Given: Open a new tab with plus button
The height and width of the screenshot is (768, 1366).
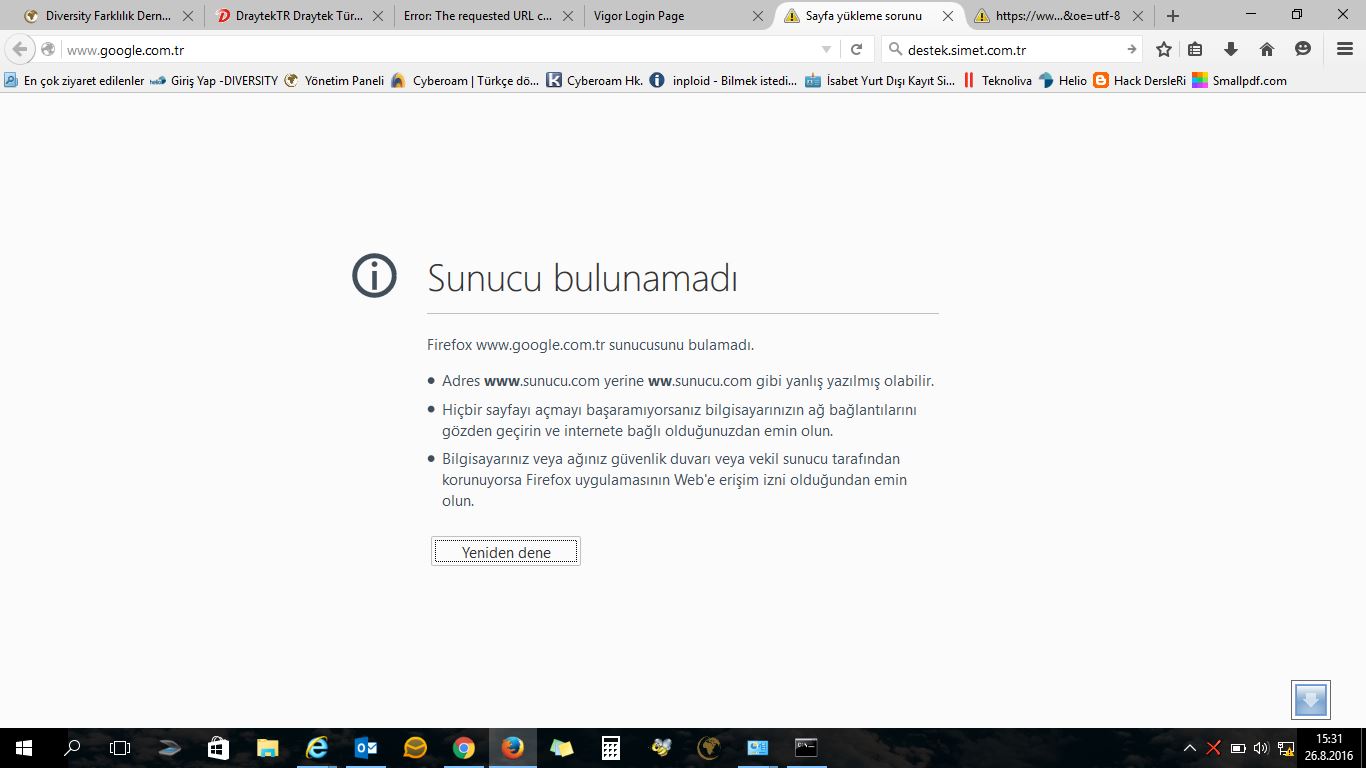Looking at the screenshot, I should click(x=1173, y=16).
